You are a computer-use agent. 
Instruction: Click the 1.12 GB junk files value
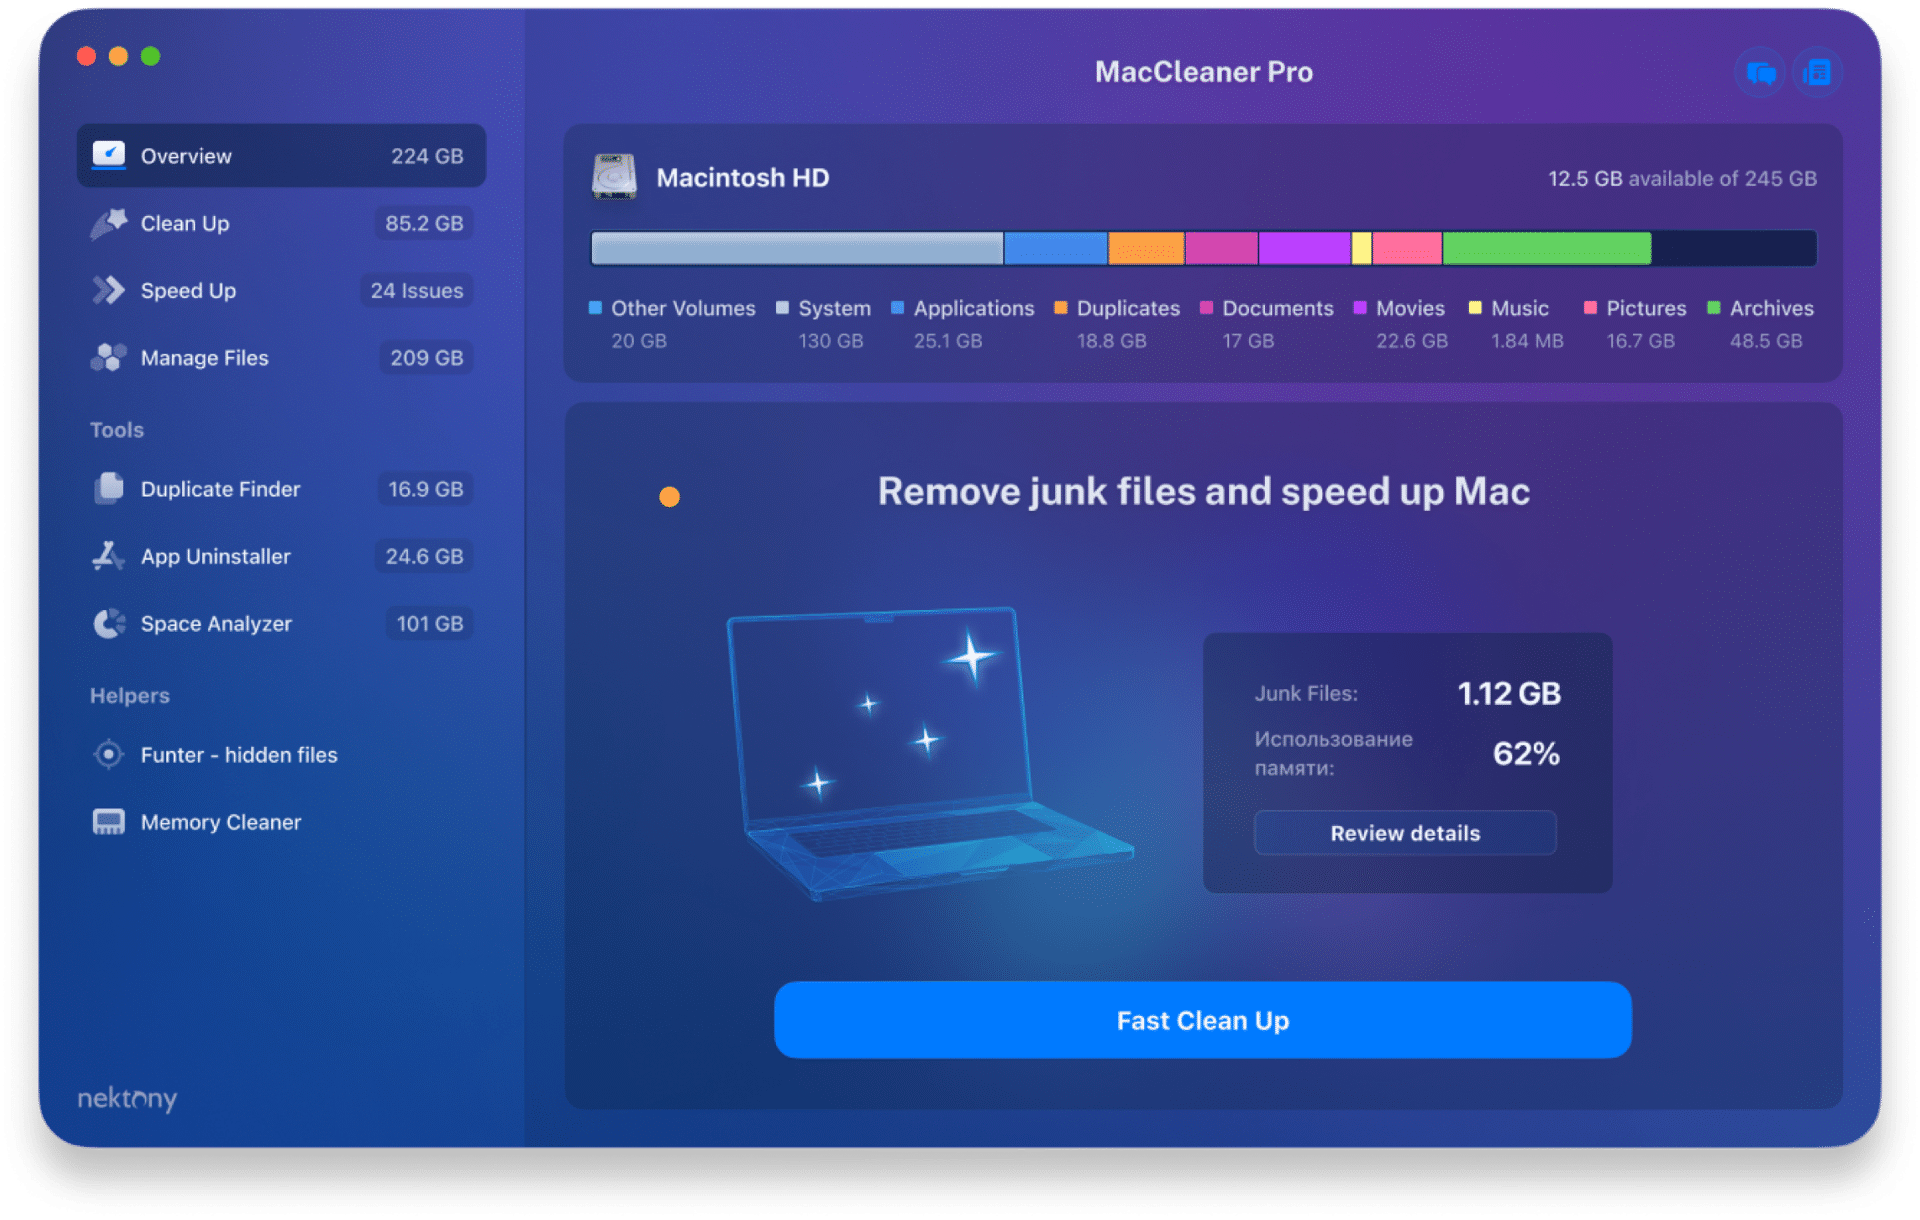coord(1508,693)
